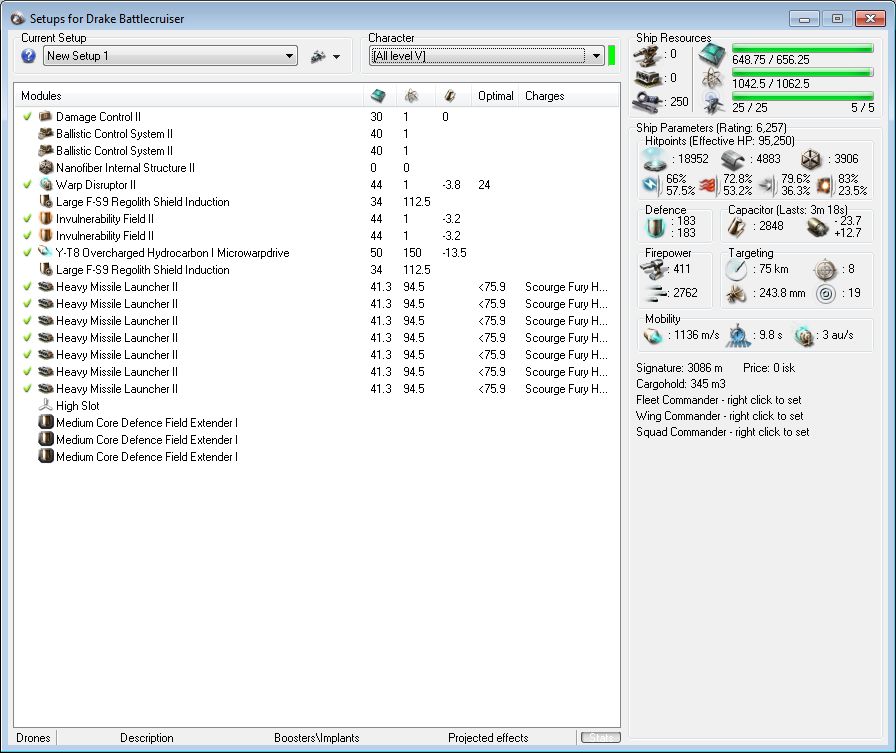Toggle the second Invulnerability Field II checkmark

(x=27, y=235)
